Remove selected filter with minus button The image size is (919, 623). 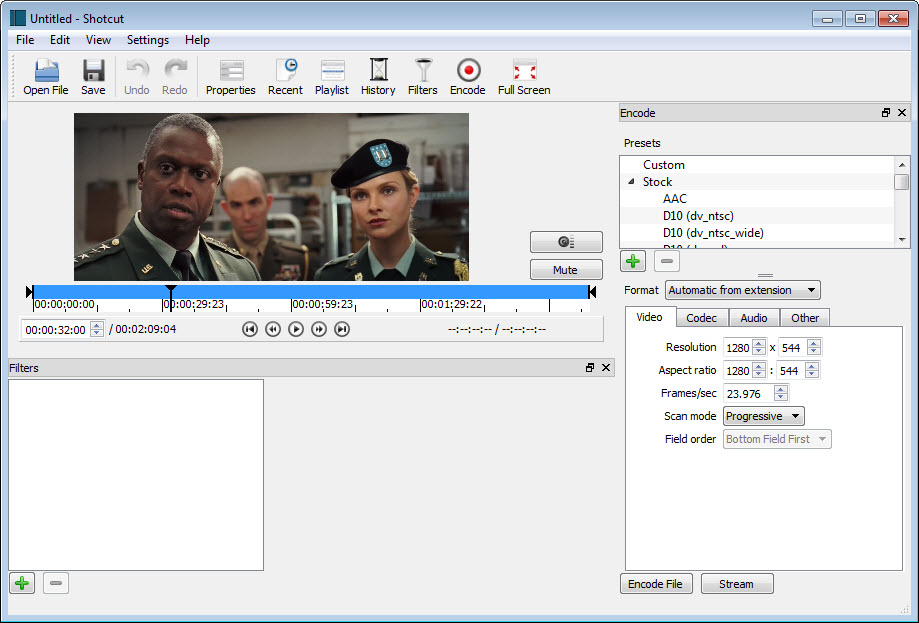point(56,583)
